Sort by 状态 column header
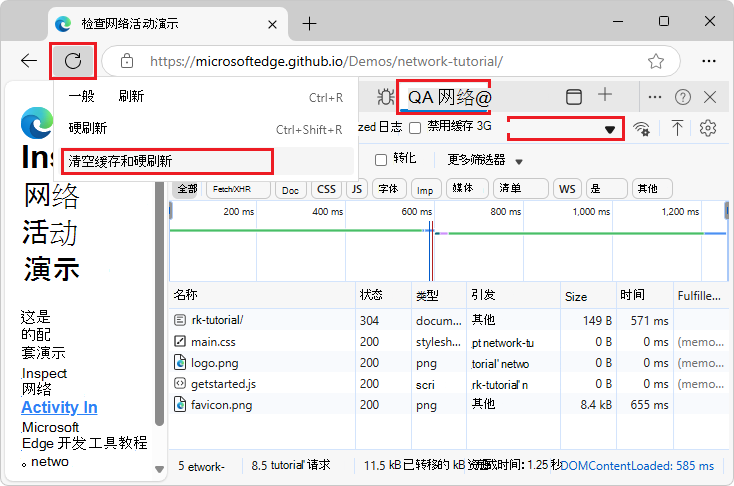 click(383, 295)
